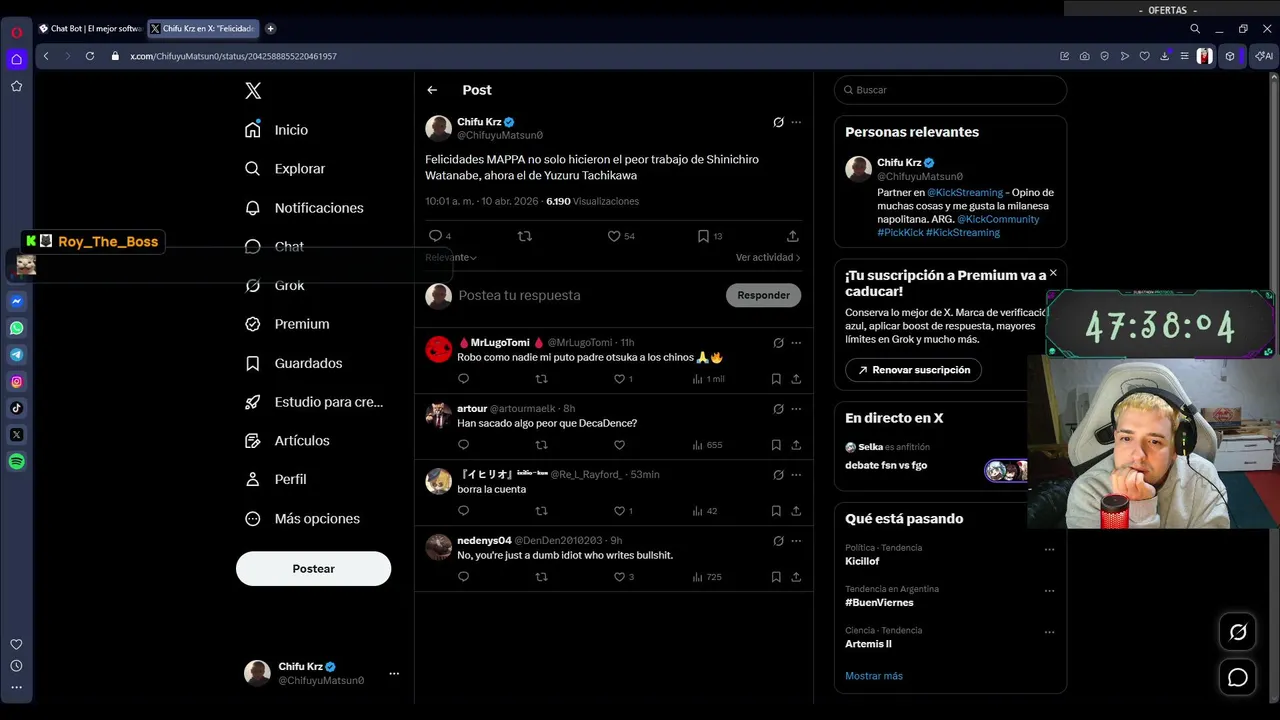This screenshot has height=720, width=1280.
Task: Like the main post with 54 likes
Action: [x=621, y=236]
